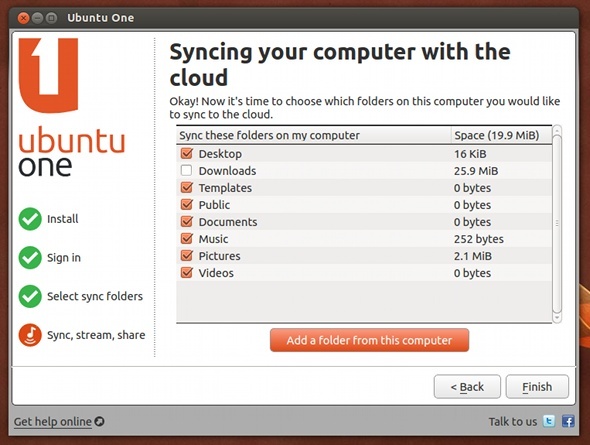Click Add a folder from this computer
The height and width of the screenshot is (445, 590).
(370, 340)
